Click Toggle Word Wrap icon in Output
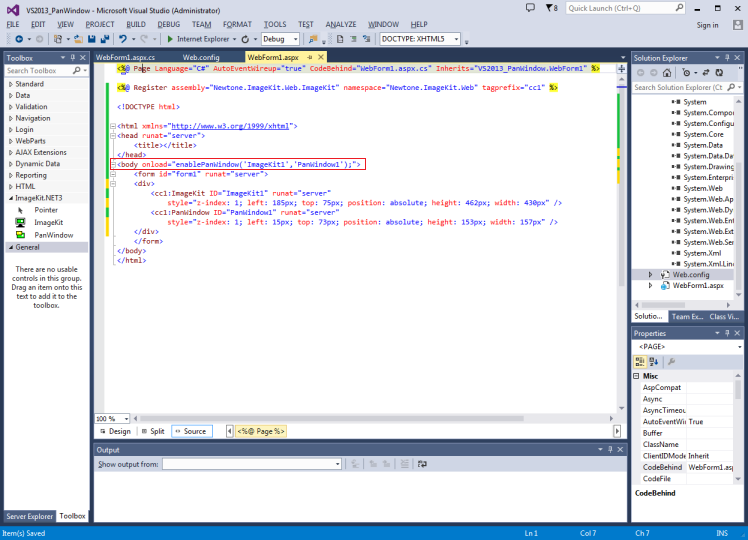The width and height of the screenshot is (748, 540). pyautogui.click(x=424, y=464)
